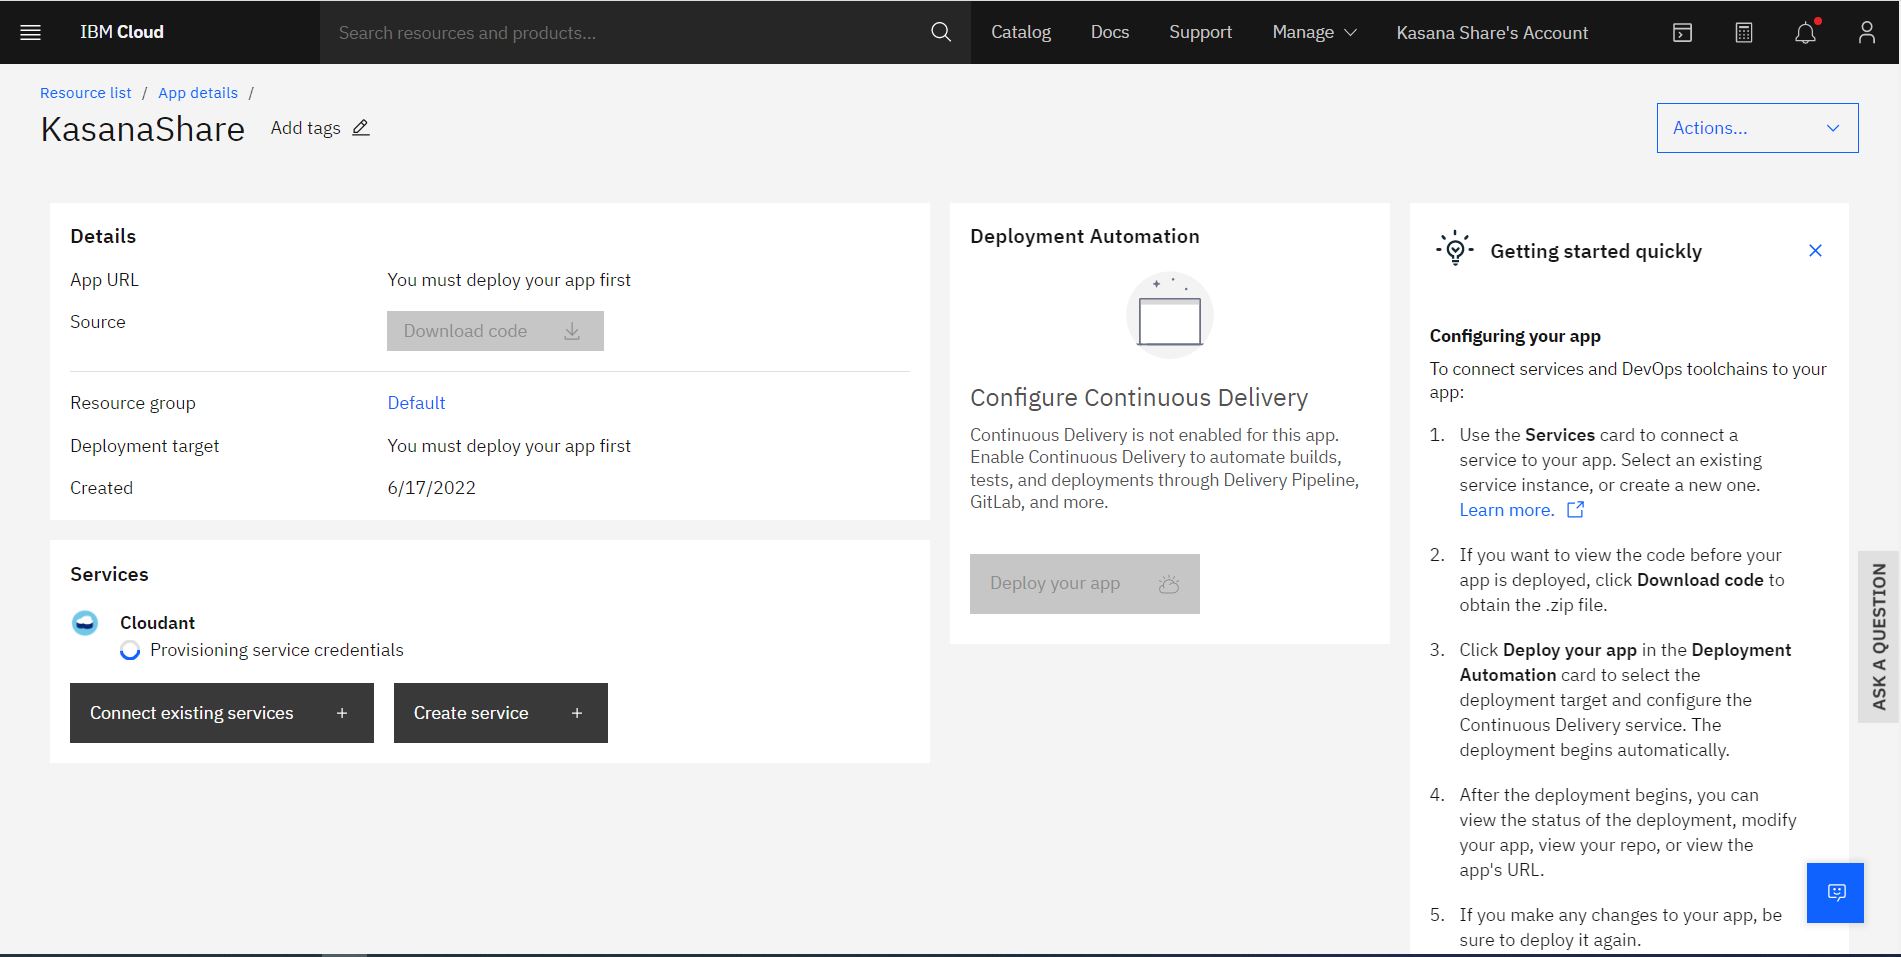Open the Support menu item

point(1200,32)
